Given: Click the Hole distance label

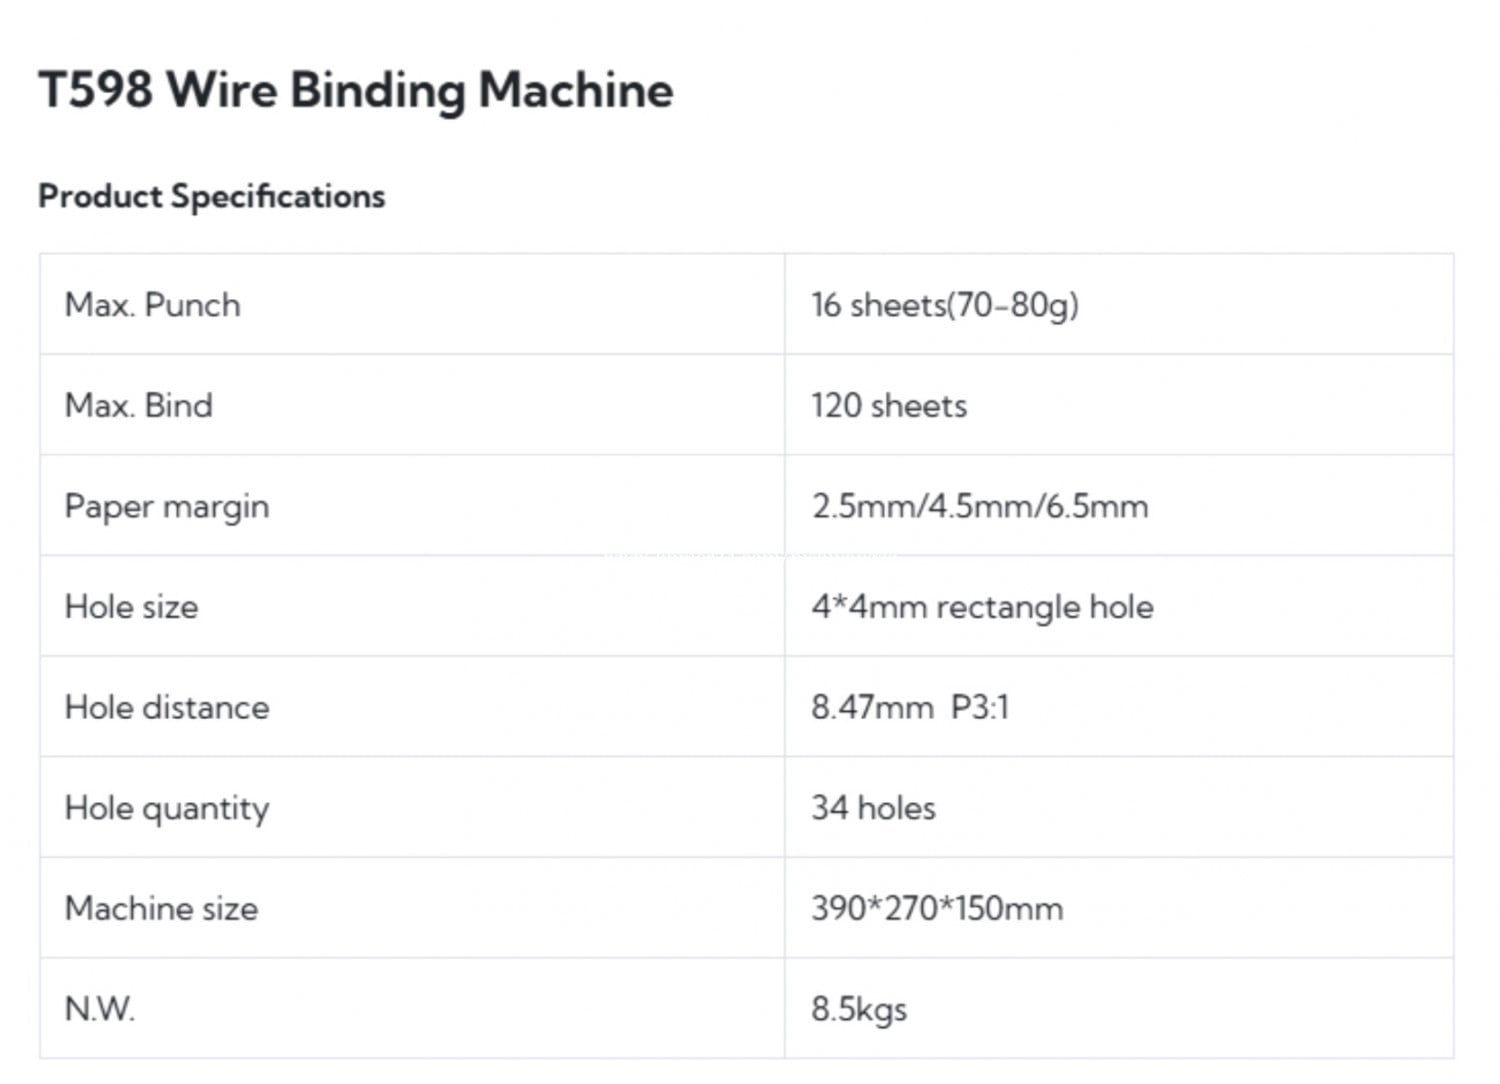Looking at the screenshot, I should click(x=166, y=708).
